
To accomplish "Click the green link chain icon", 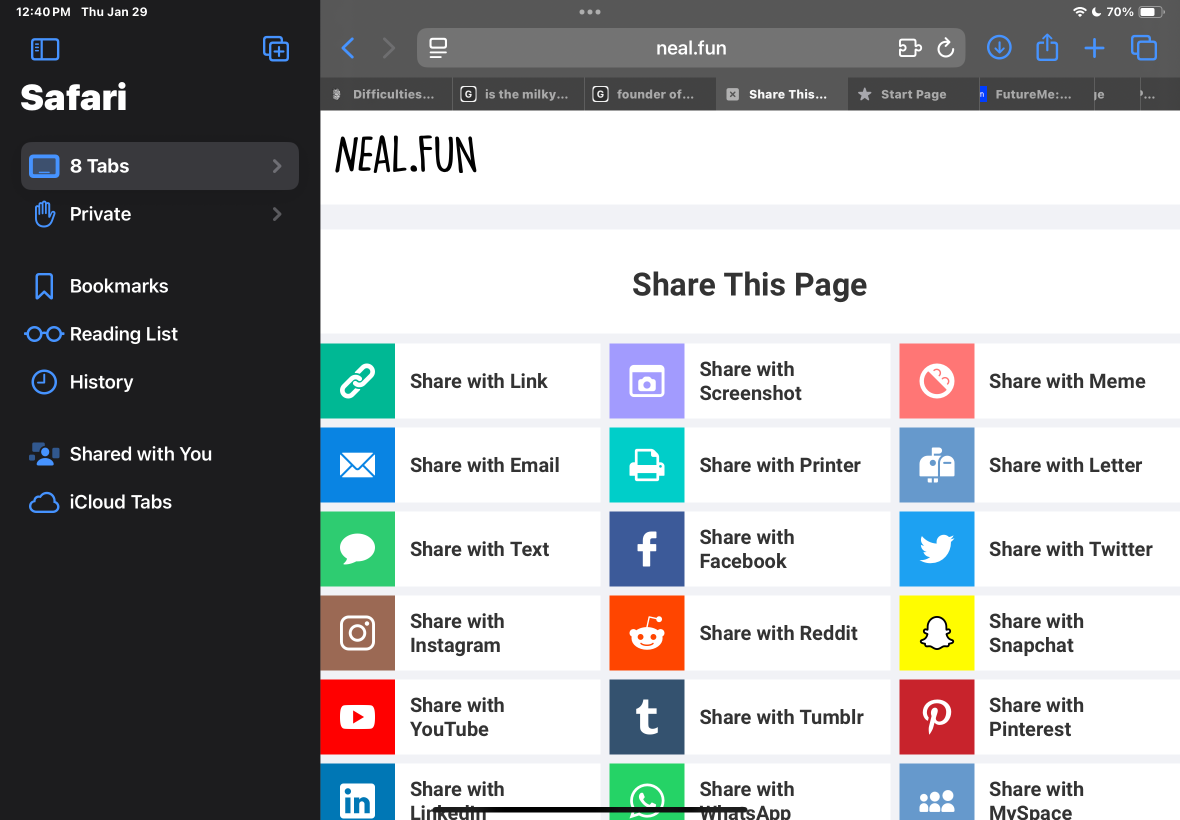I will pos(357,381).
